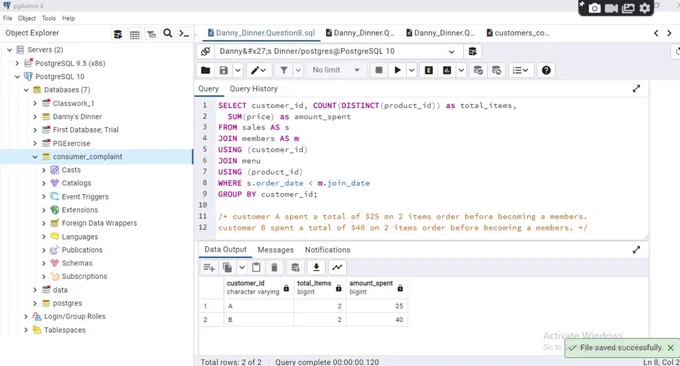Click the View Data table icon
This screenshot has height=366, width=680.
pyautogui.click(x=134, y=34)
